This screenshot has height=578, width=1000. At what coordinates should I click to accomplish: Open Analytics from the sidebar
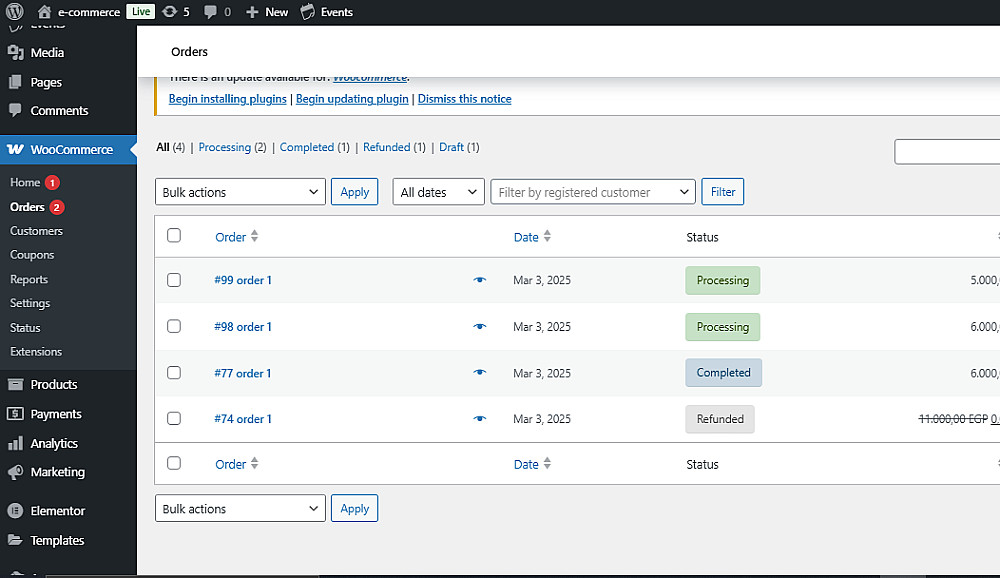[x=54, y=443]
